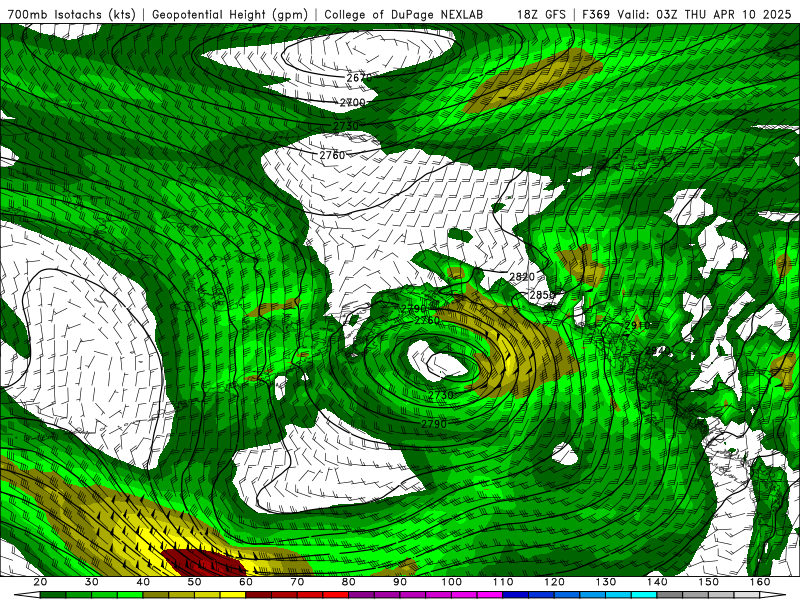Screen dimensions: 800x600
Task: Click the dark red wind maximum on the map
Action: pyautogui.click(x=204, y=563)
